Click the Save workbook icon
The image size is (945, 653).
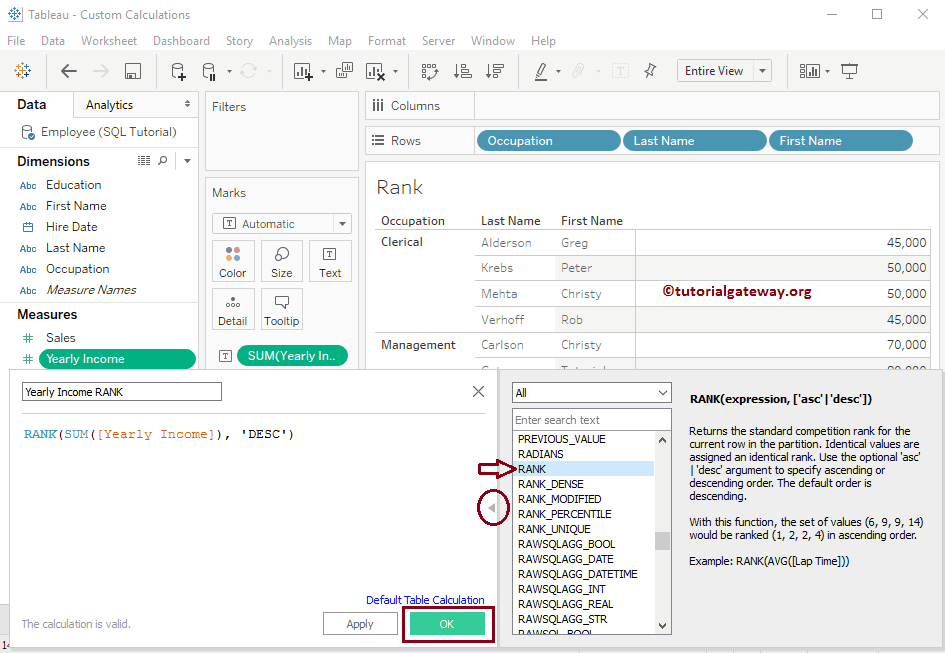point(132,71)
